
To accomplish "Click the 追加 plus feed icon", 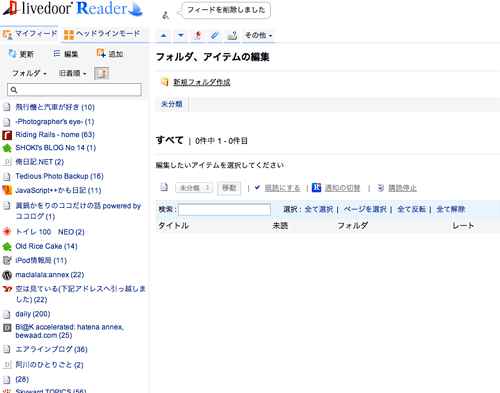I will [101, 53].
